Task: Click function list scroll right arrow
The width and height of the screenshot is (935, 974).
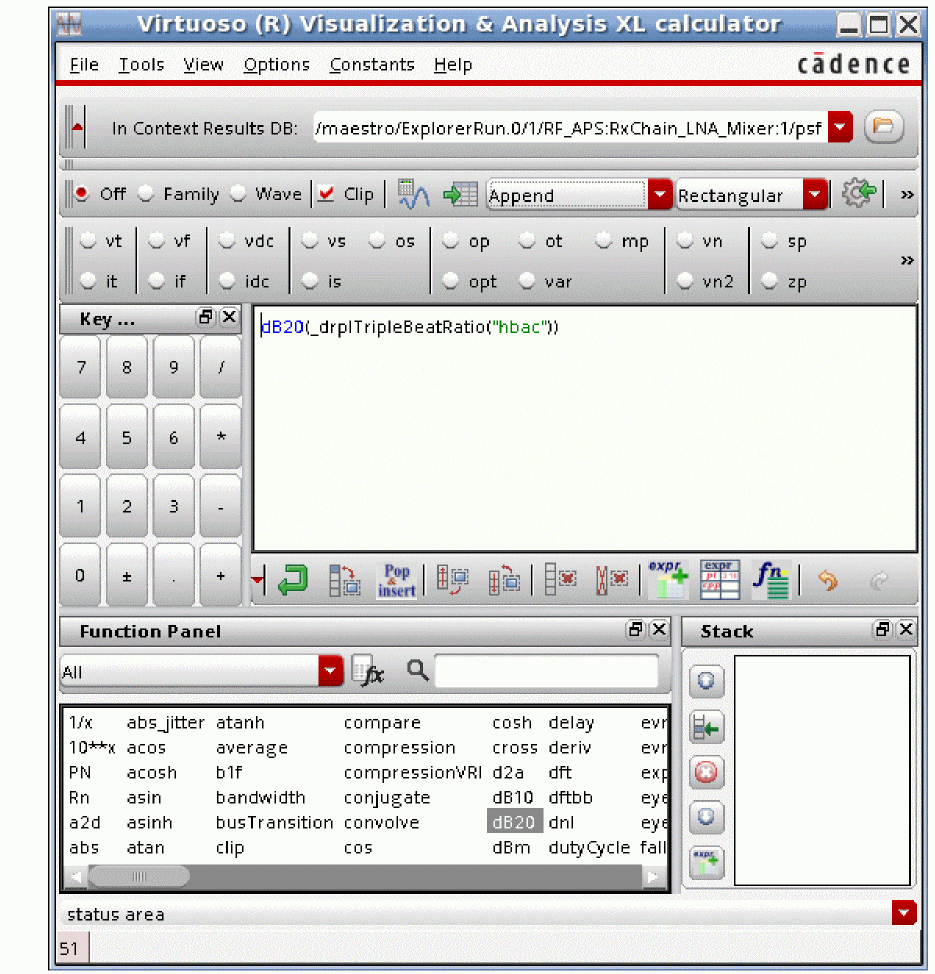Action: pyautogui.click(x=652, y=876)
